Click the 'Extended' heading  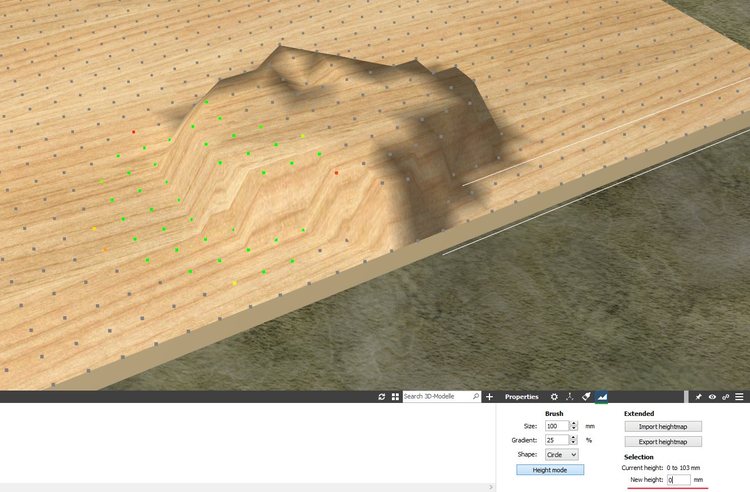click(639, 414)
